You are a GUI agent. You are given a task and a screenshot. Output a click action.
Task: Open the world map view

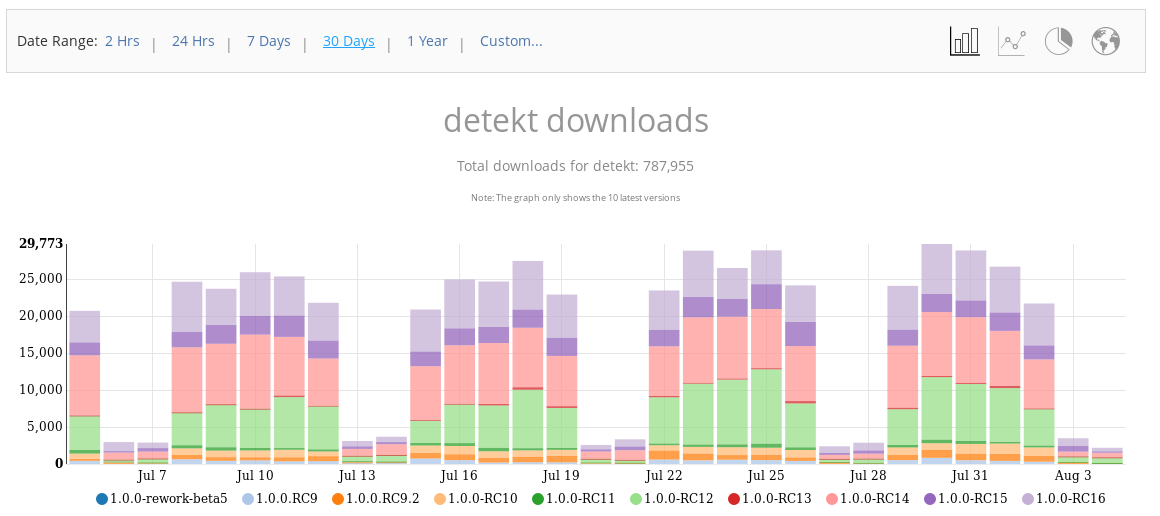(1105, 41)
